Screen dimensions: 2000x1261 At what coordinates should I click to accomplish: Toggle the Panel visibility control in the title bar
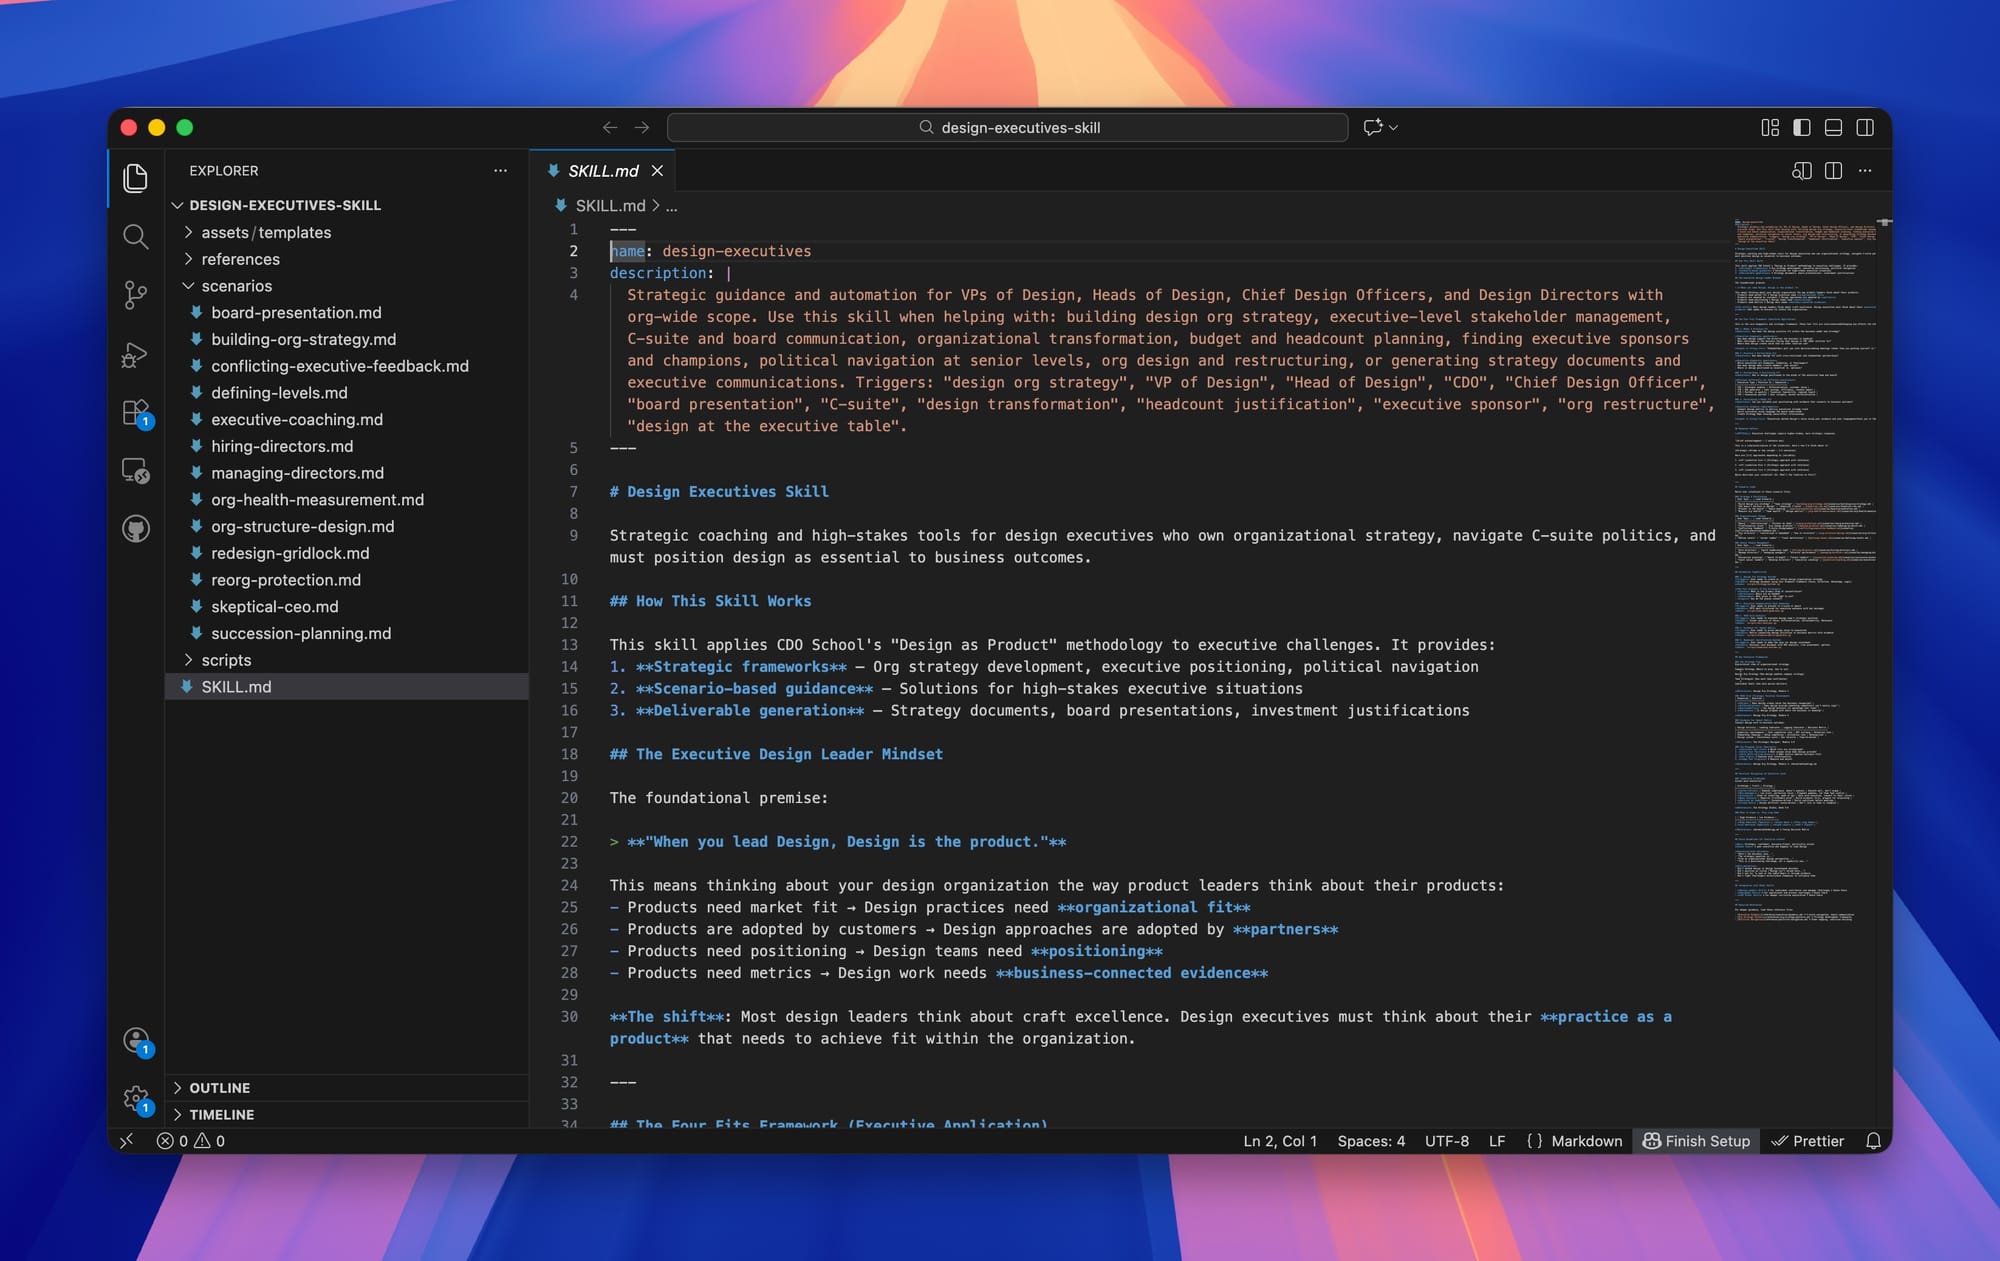pyautogui.click(x=1833, y=127)
